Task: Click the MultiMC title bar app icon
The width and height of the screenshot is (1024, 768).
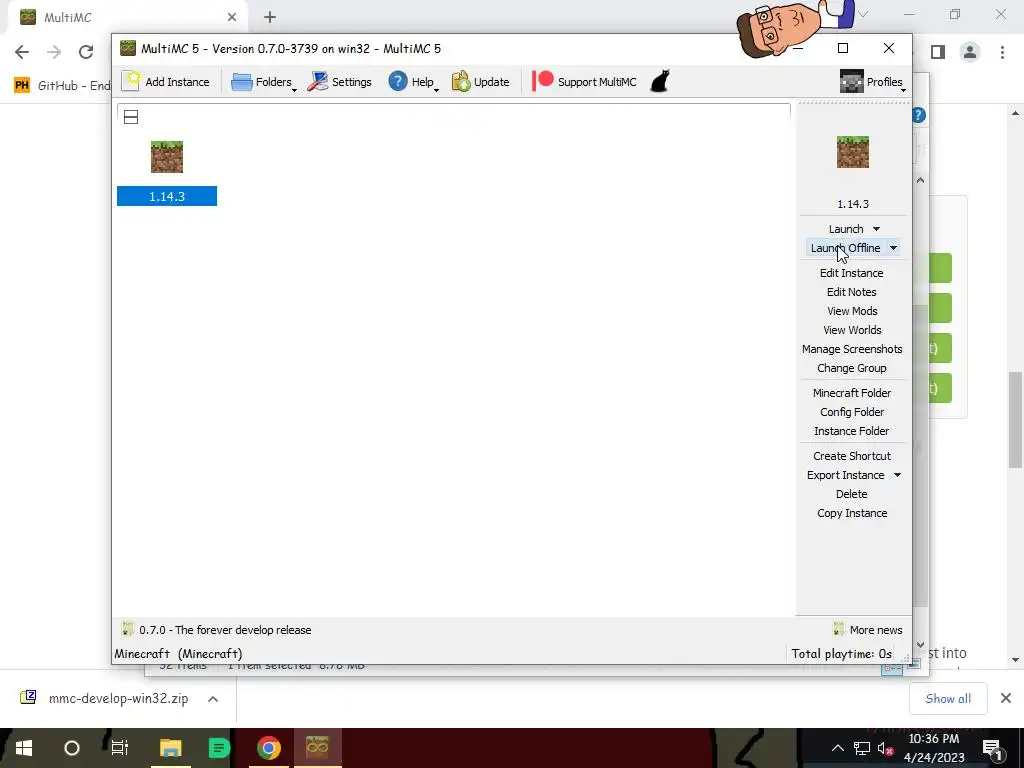Action: pos(128,48)
